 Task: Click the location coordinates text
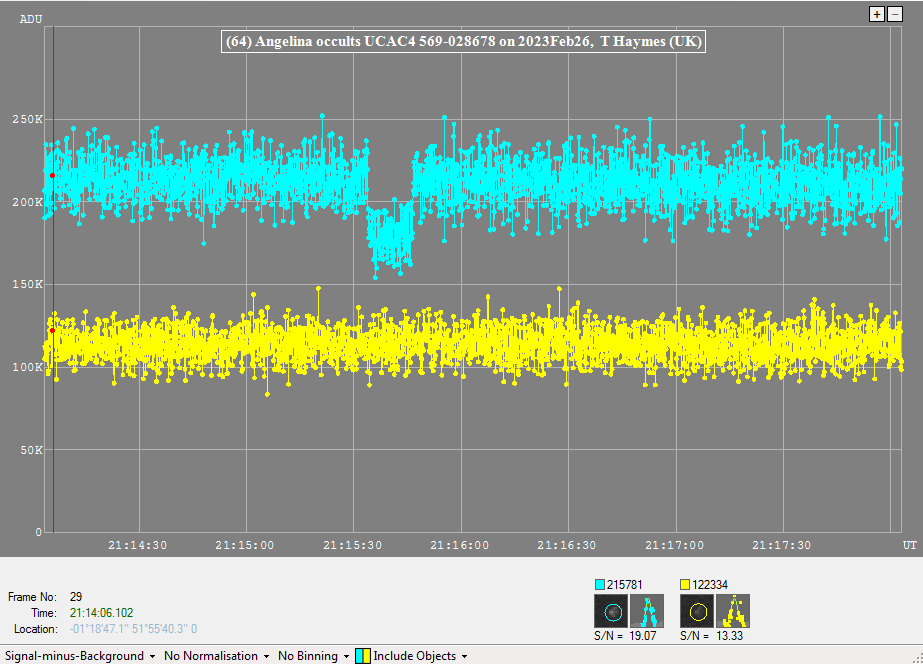pos(133,629)
